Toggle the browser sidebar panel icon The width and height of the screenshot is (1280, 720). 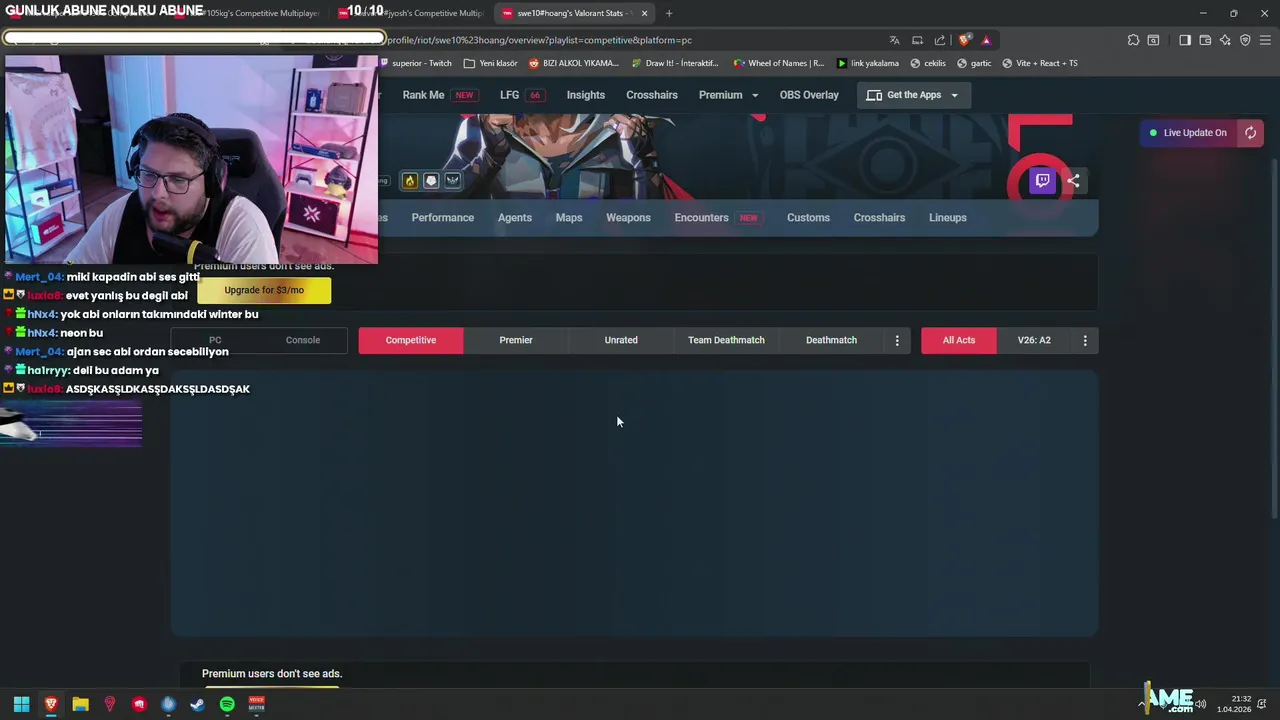(x=1185, y=40)
